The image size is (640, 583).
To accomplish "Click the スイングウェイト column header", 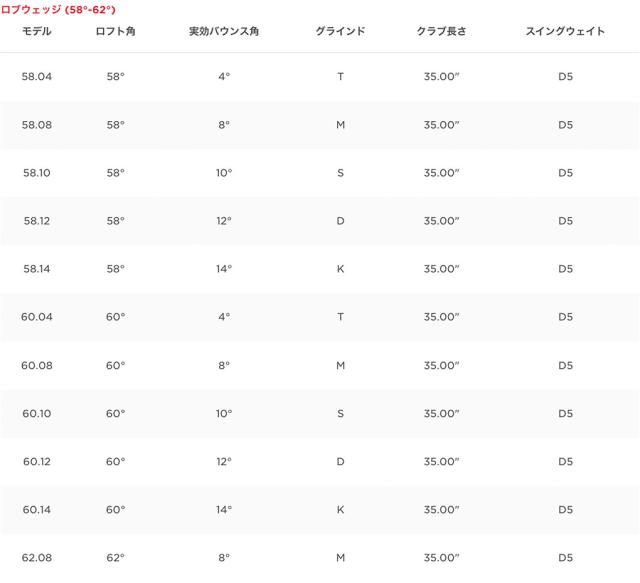I will click(x=565, y=32).
